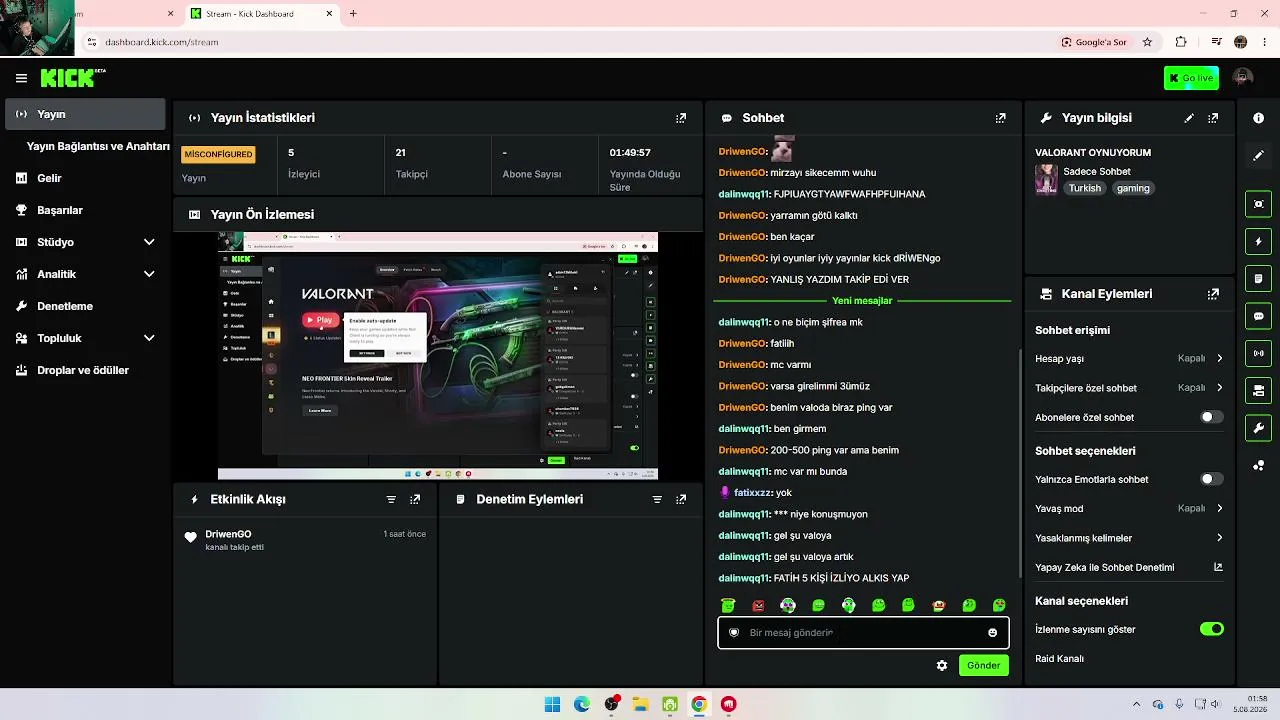Select Yayın in the sidebar
Screen dimensions: 1280x720
click(x=85, y=114)
